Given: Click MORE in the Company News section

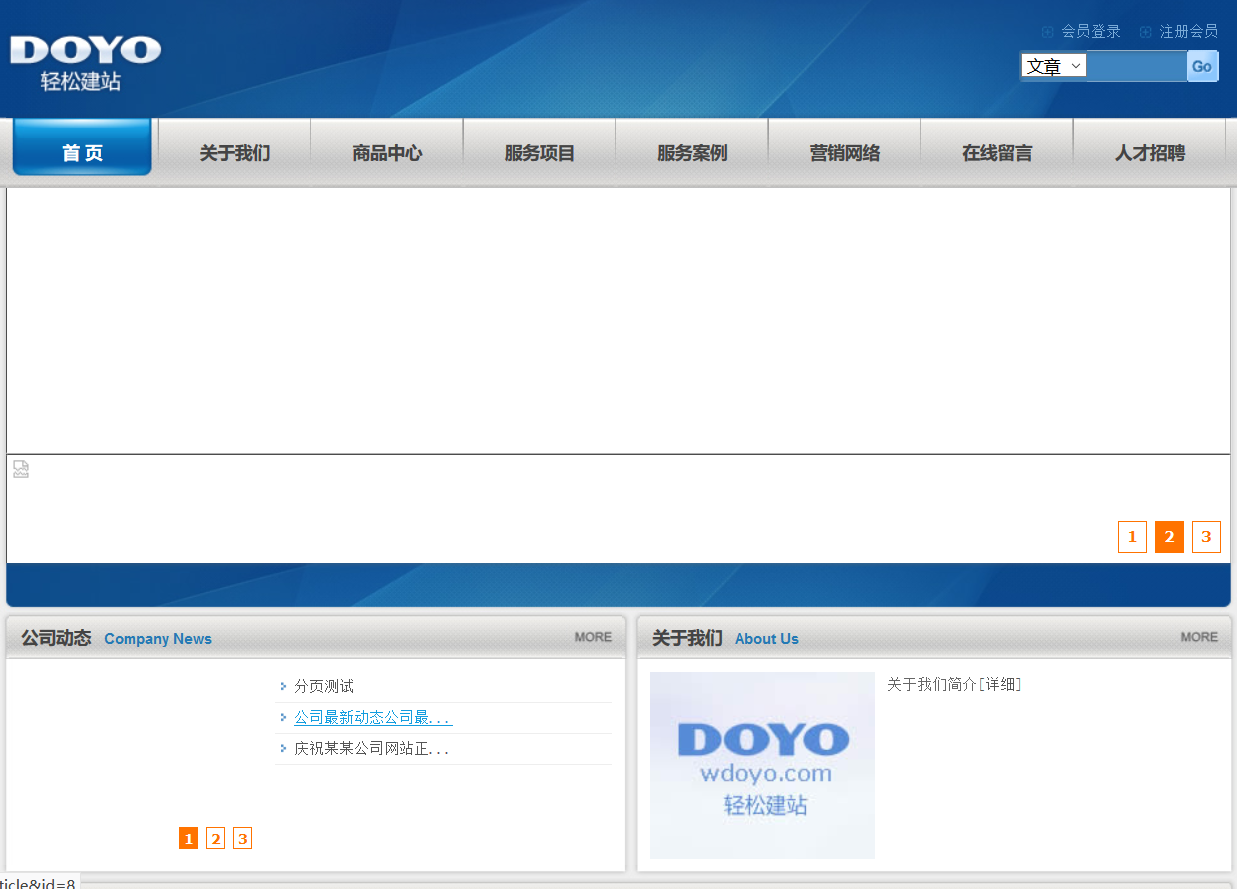Looking at the screenshot, I should point(592,636).
